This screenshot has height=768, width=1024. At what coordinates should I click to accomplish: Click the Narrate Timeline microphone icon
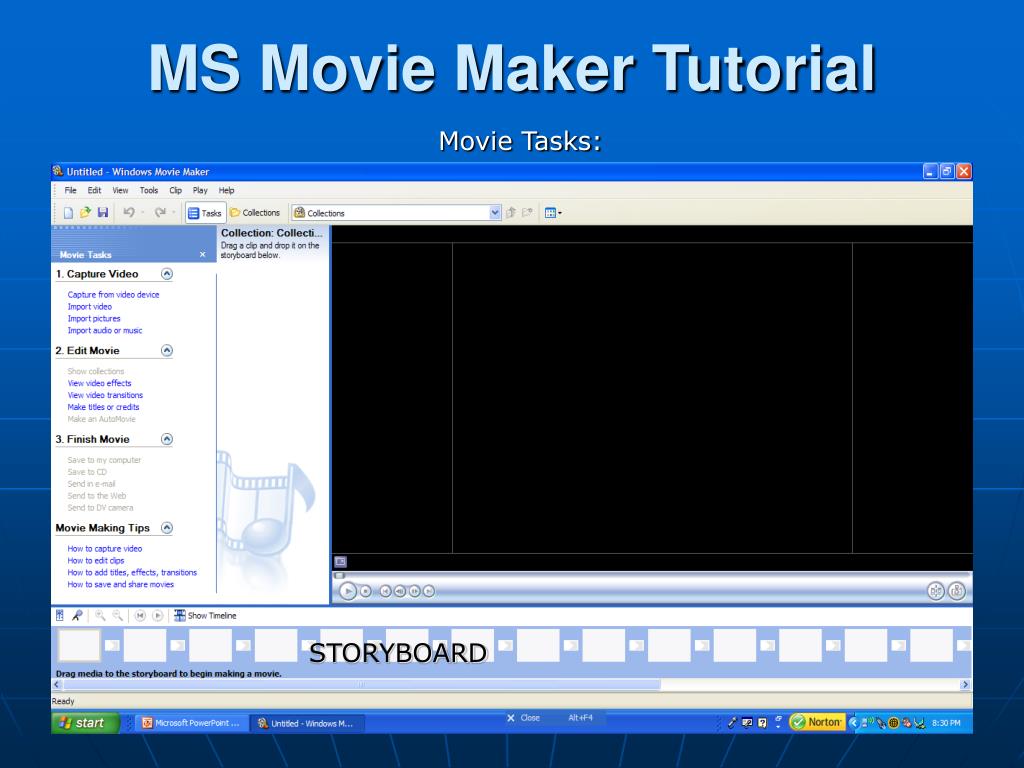pos(77,615)
